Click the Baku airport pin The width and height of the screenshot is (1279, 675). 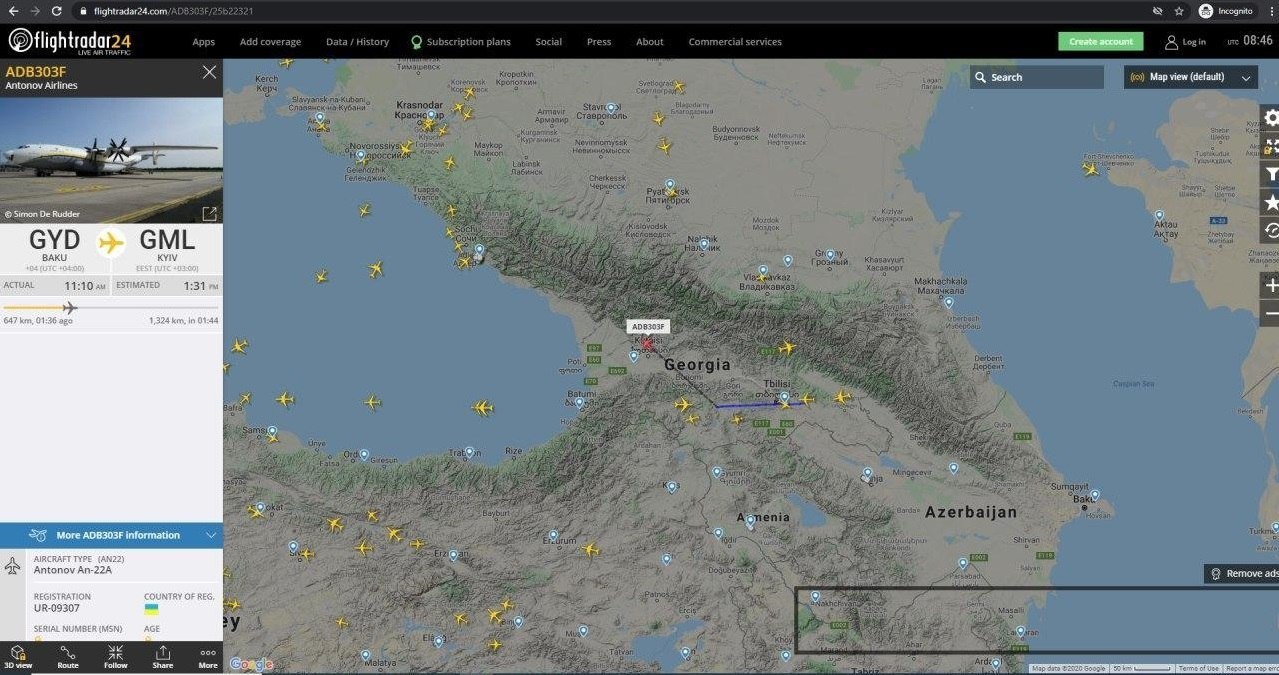1095,495
